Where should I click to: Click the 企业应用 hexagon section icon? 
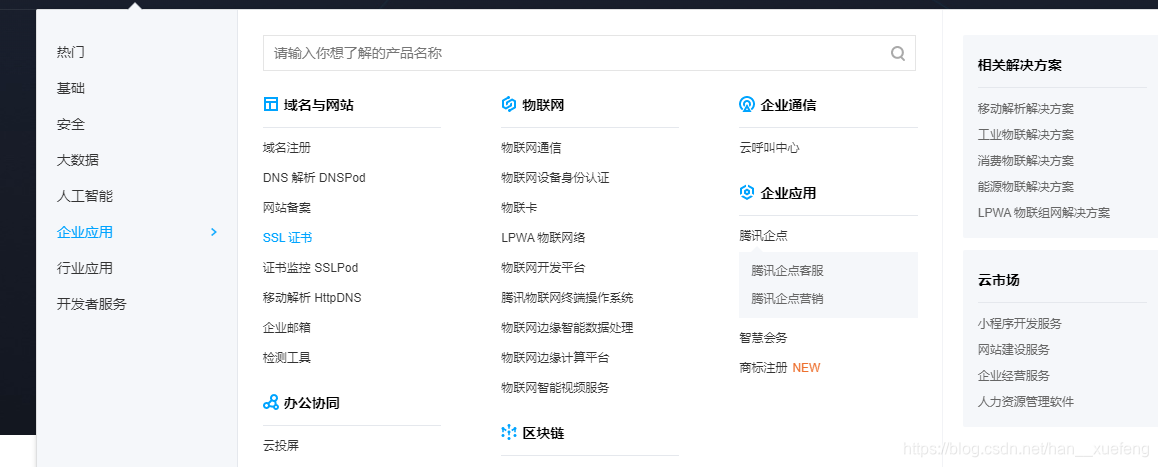[x=747, y=193]
